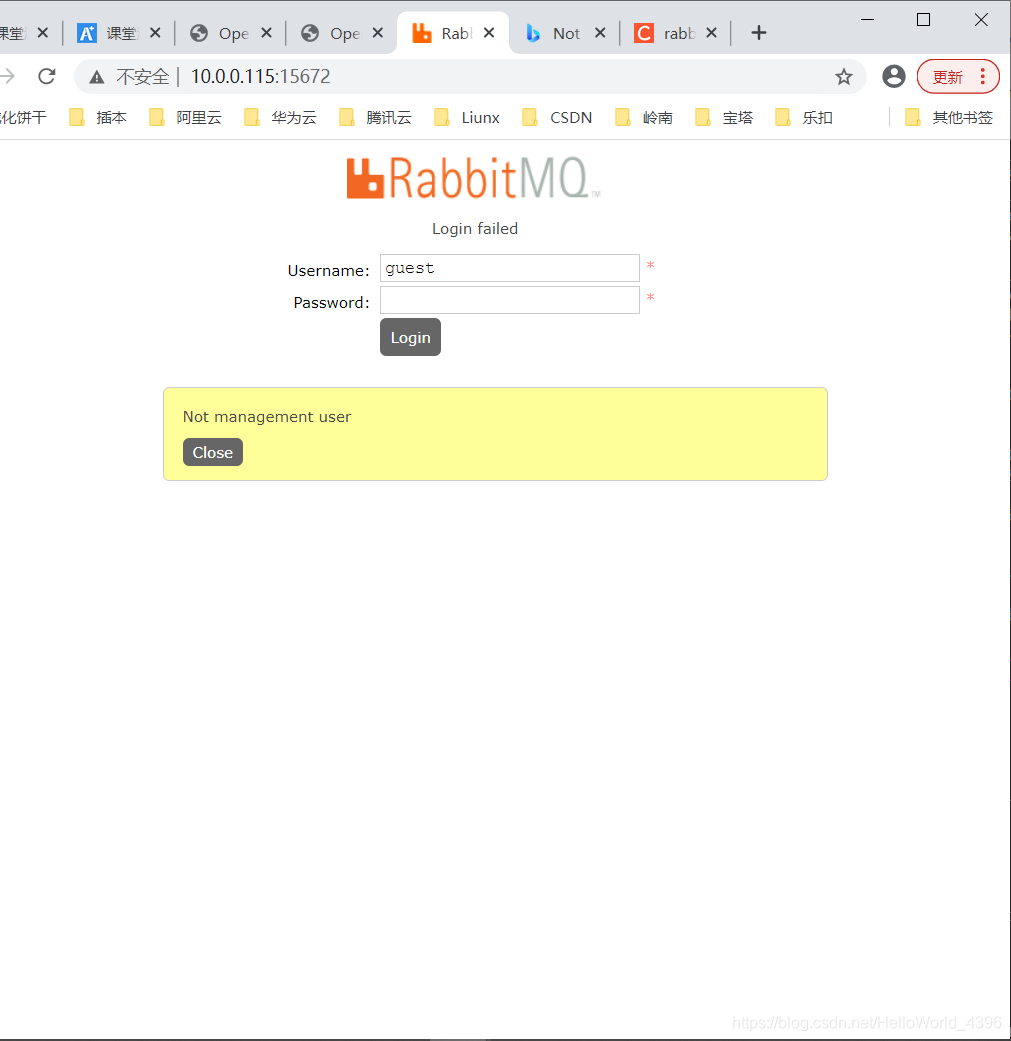The image size is (1011, 1041).
Task: Reload the page with the refresh icon
Action: click(x=46, y=76)
